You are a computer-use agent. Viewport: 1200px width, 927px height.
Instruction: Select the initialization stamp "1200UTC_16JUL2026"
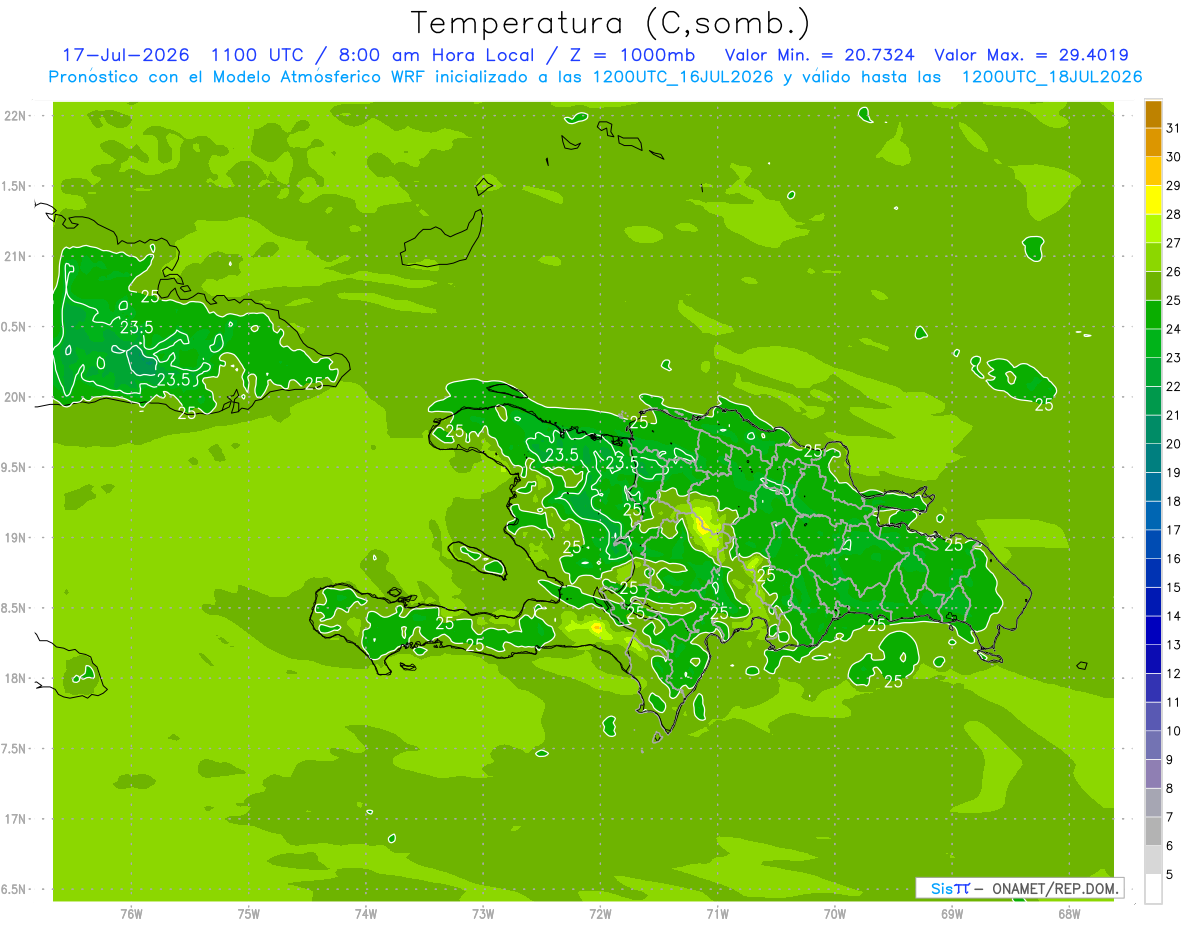pyautogui.click(x=683, y=77)
